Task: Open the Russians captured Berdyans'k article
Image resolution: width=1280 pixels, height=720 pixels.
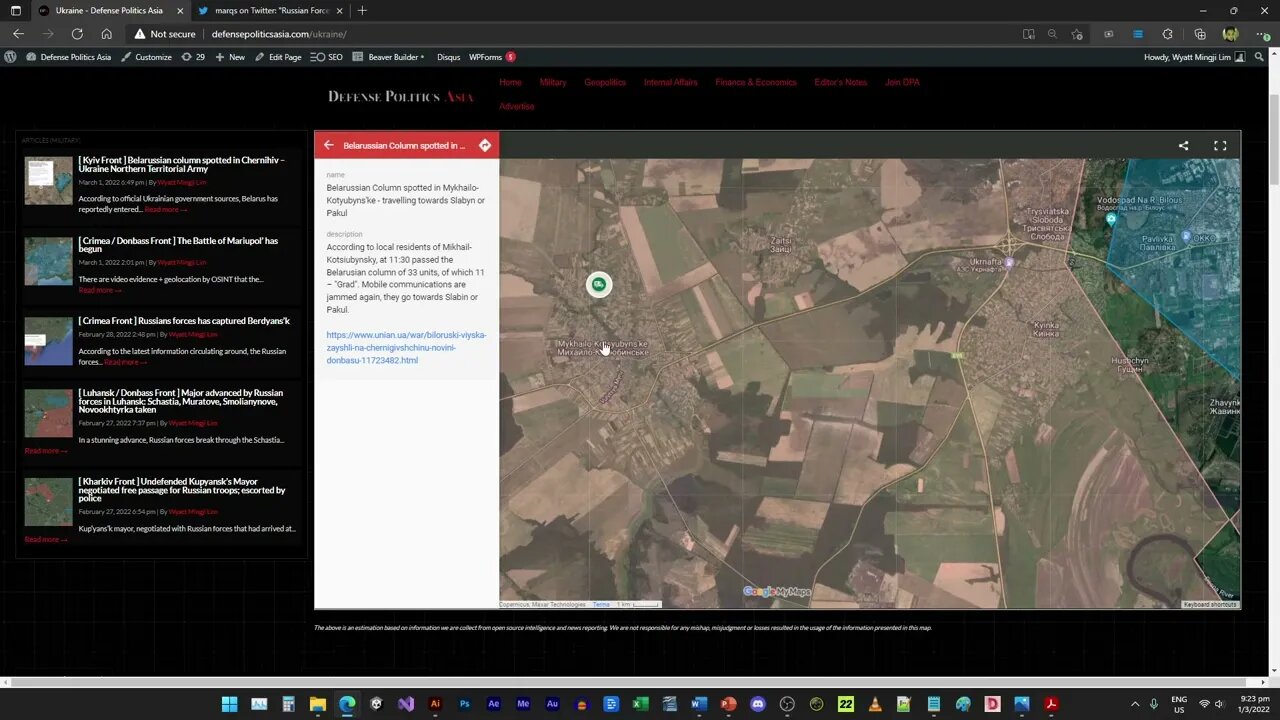Action: (184, 321)
